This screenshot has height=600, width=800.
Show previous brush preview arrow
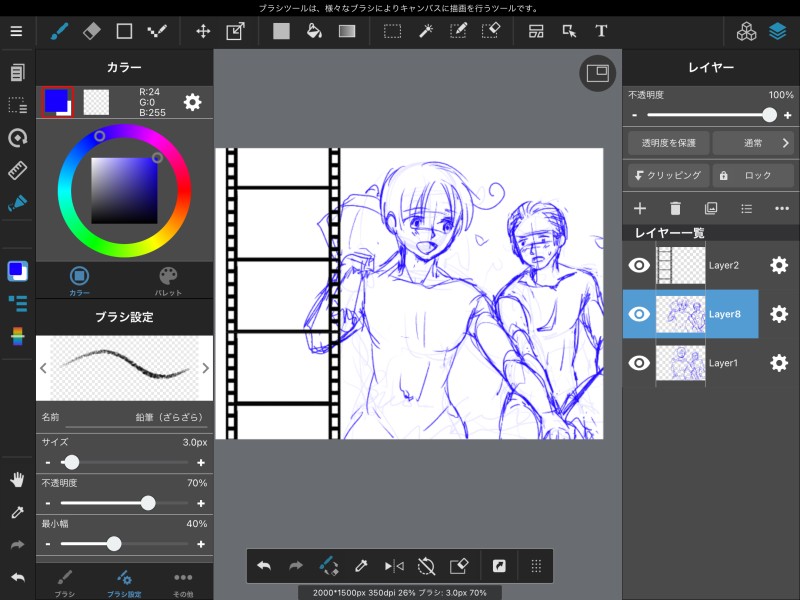43,368
